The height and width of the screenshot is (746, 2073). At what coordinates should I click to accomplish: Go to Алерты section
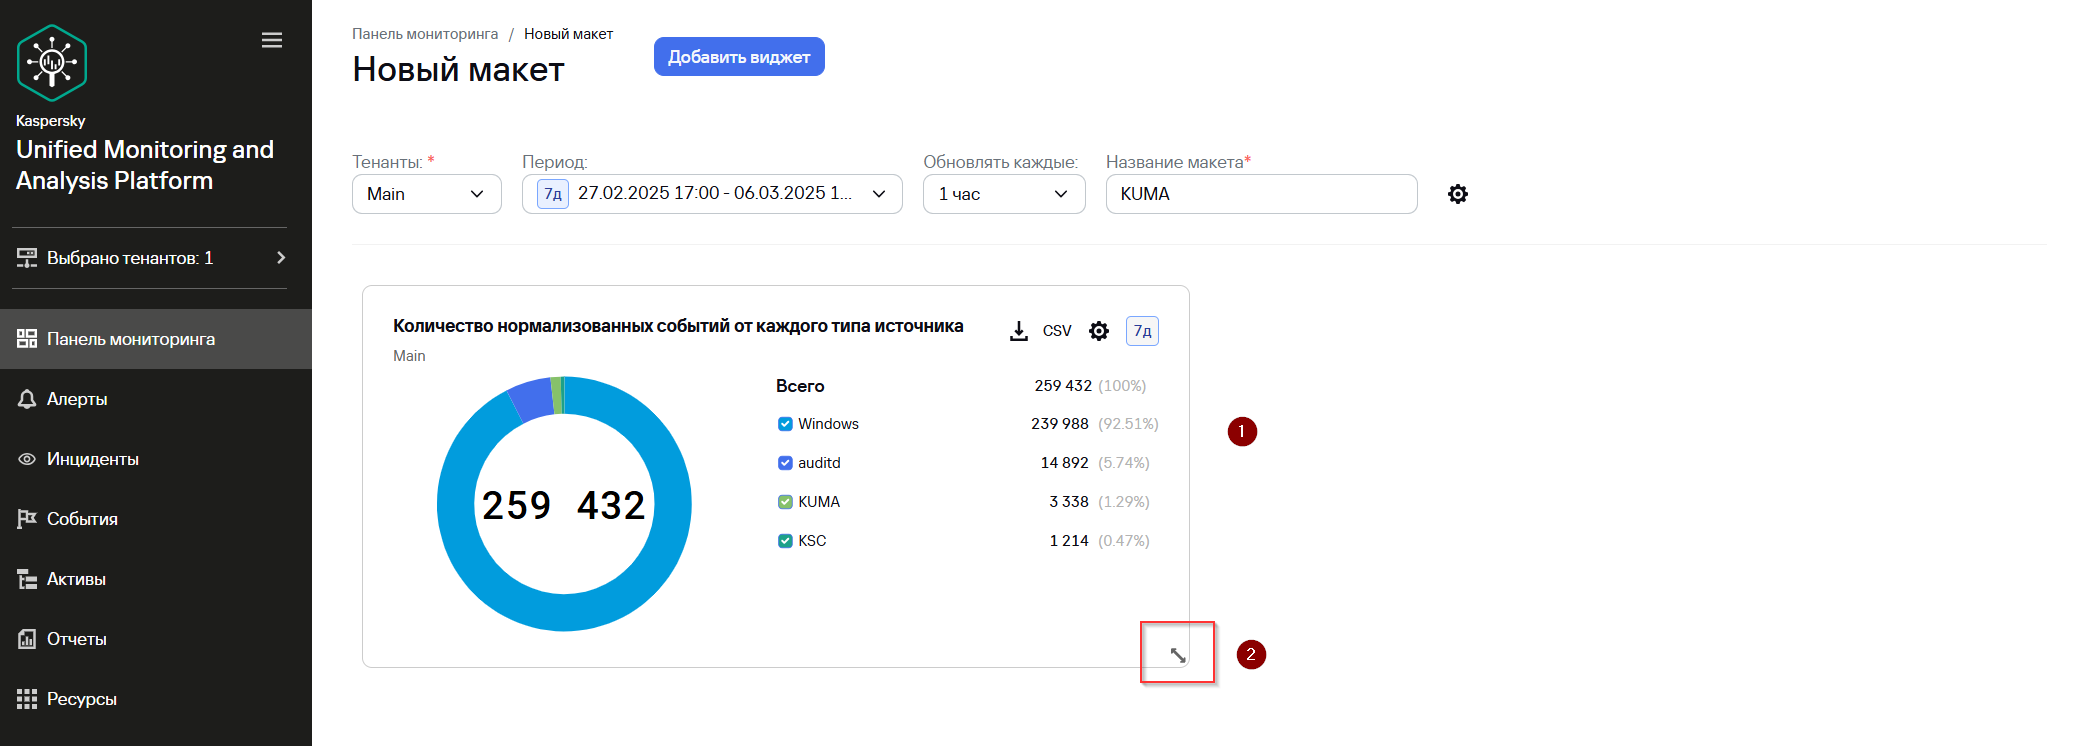[x=156, y=399]
